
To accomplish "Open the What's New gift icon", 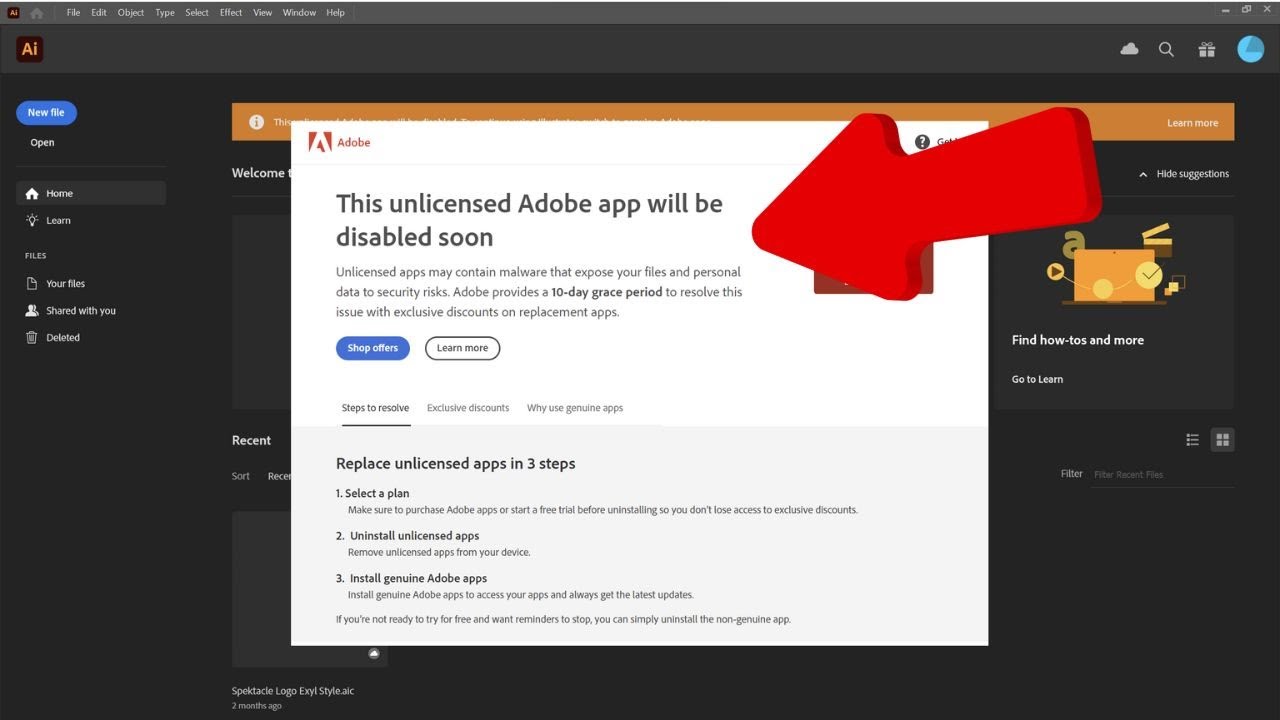I will 1207,49.
